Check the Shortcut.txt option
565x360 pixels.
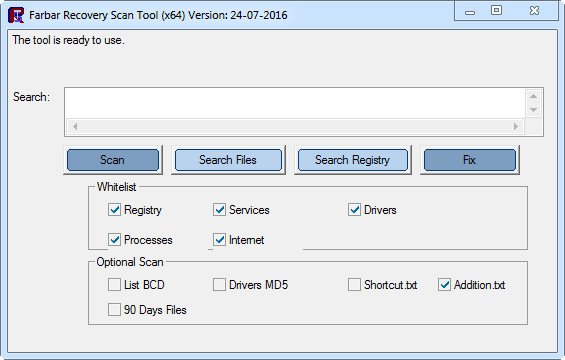pos(354,285)
